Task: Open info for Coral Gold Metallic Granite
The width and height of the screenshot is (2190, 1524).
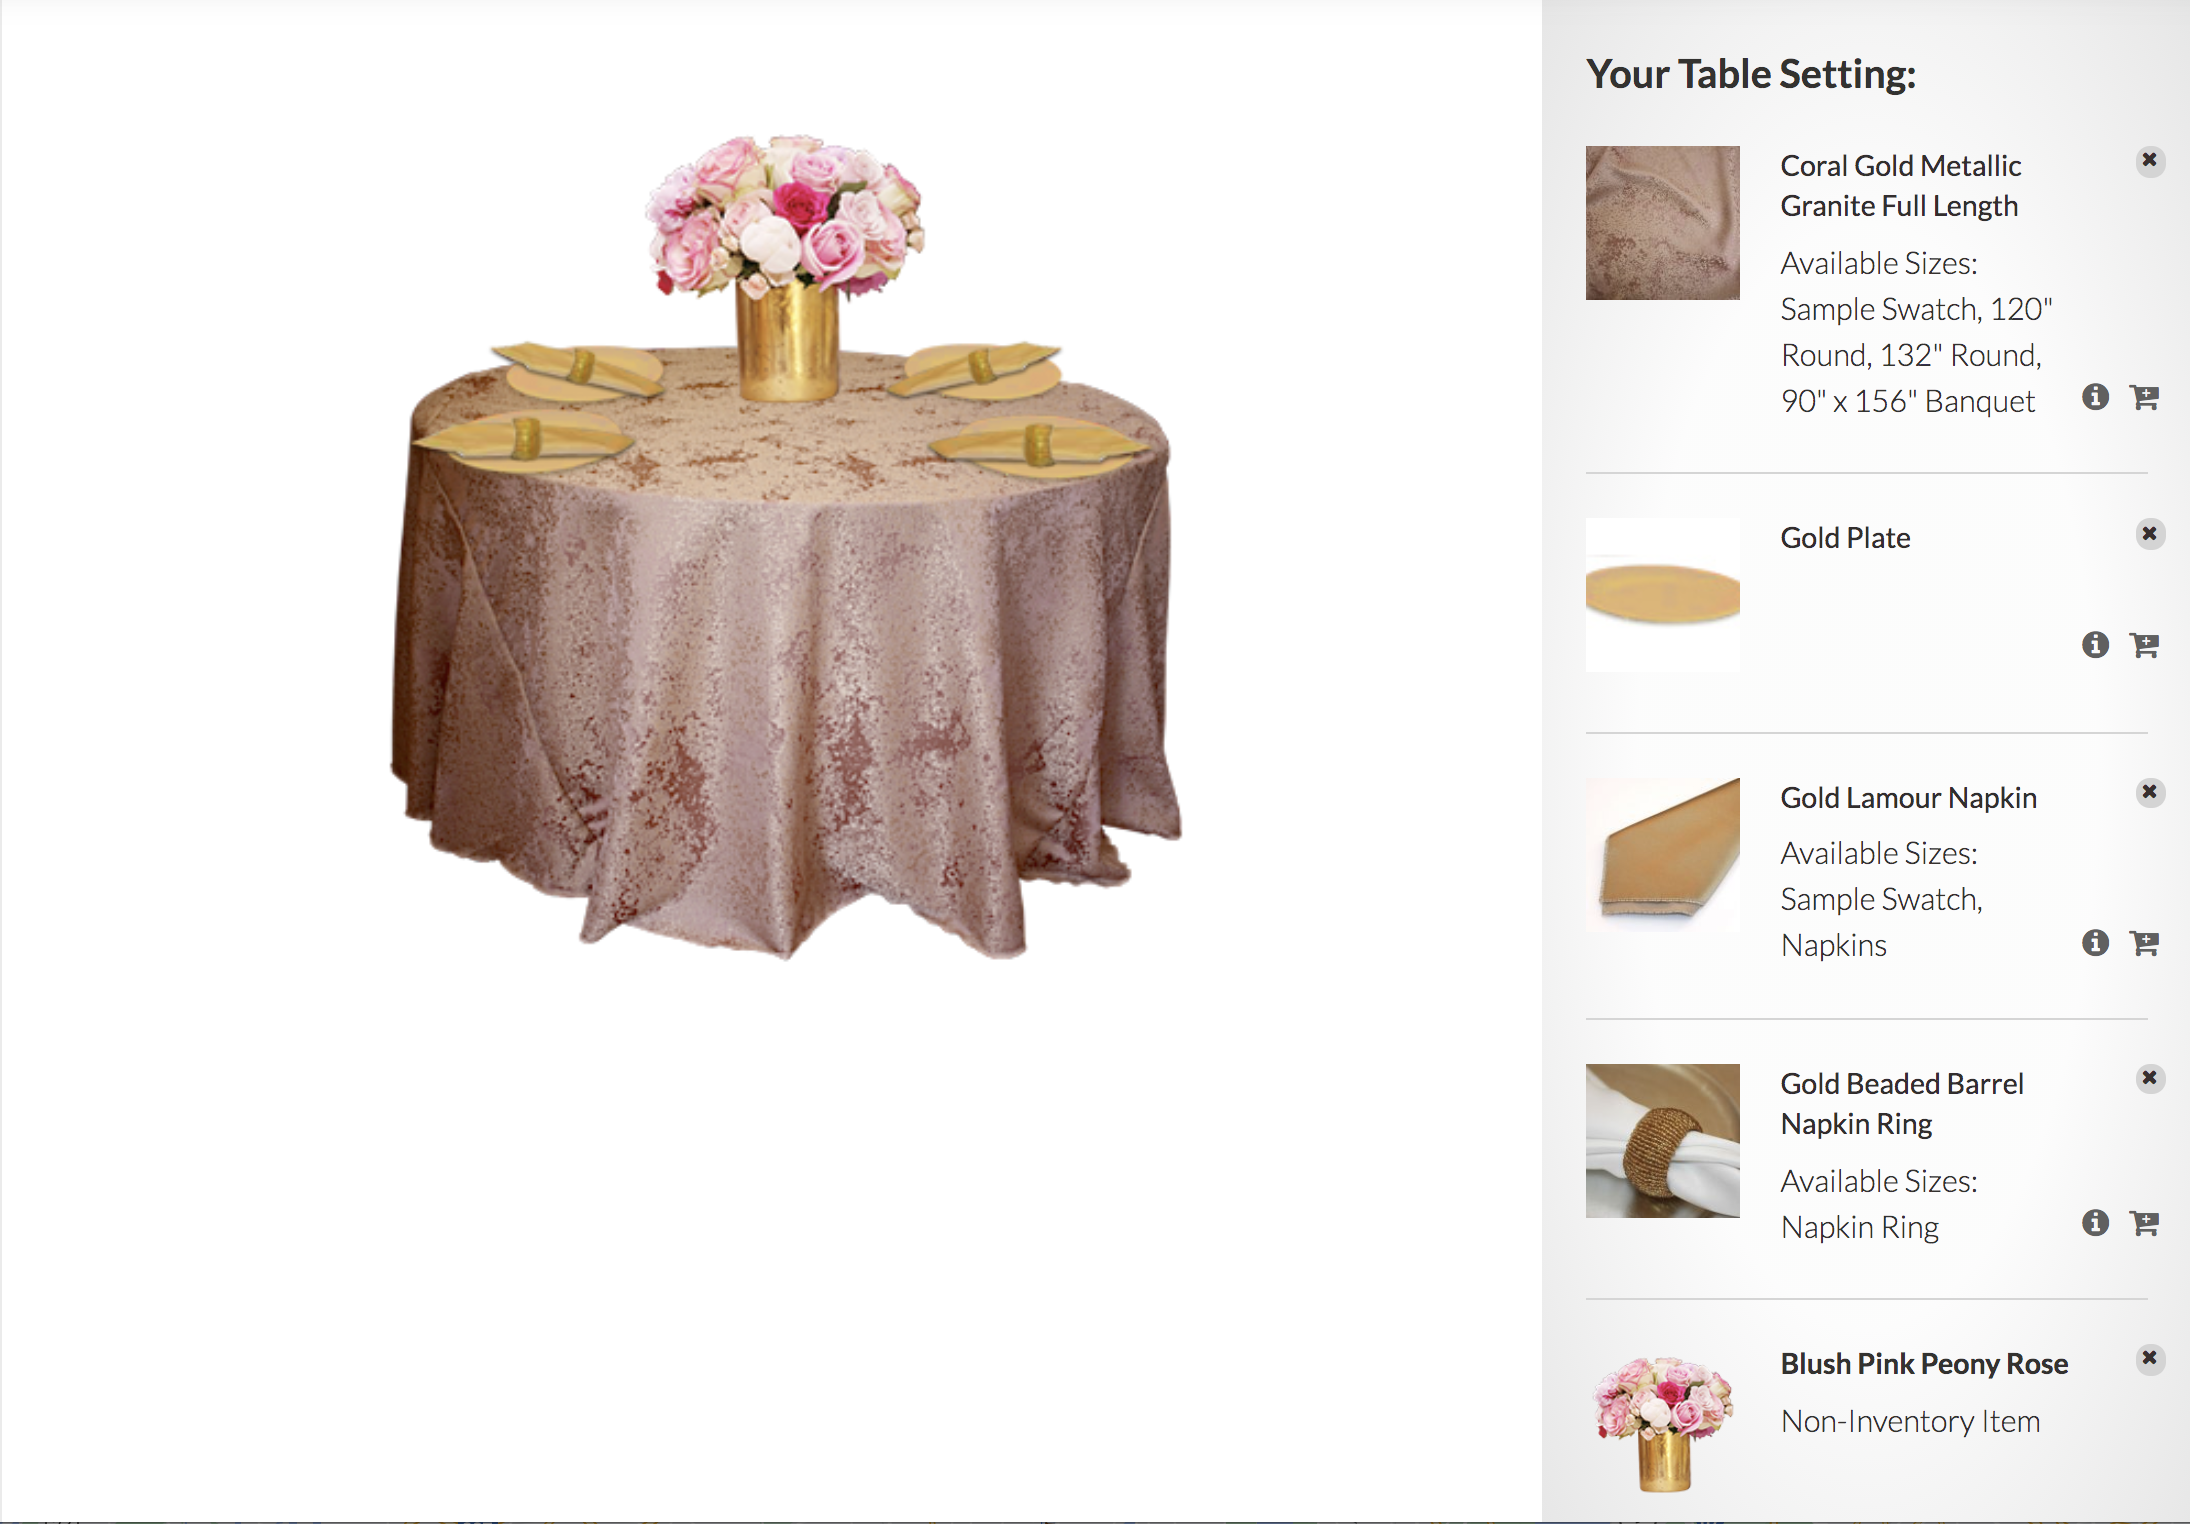Action: coord(2095,397)
